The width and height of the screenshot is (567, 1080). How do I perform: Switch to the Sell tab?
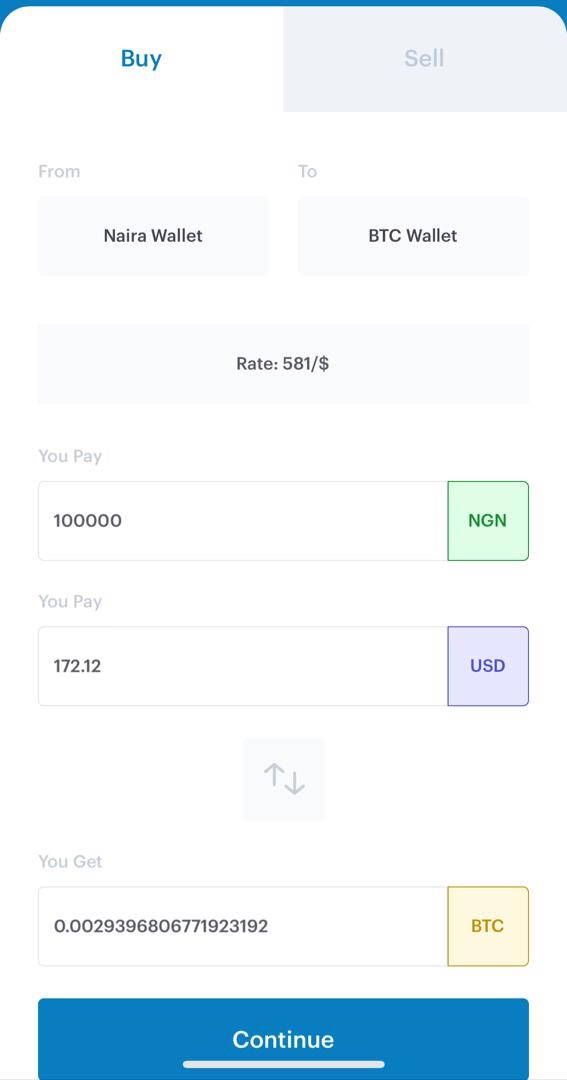424,59
